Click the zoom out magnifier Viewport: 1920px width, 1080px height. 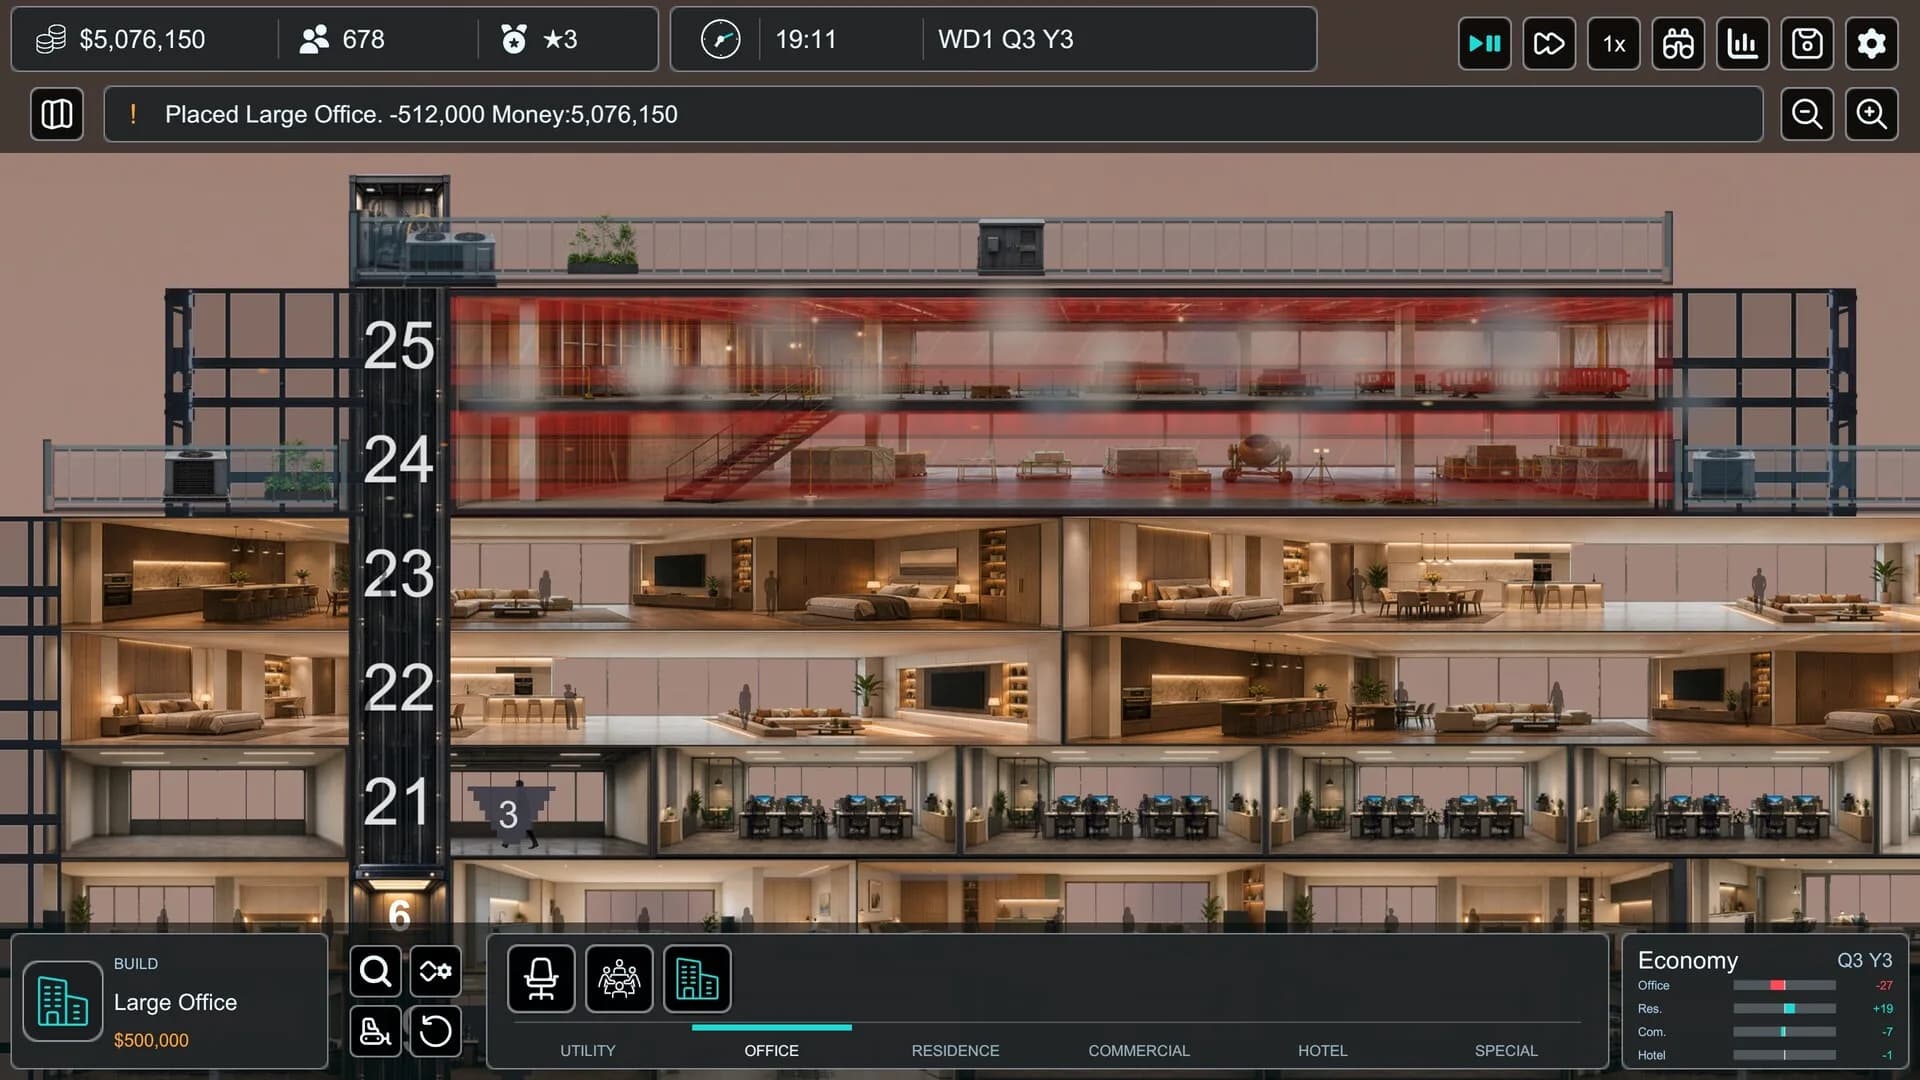(x=1807, y=114)
